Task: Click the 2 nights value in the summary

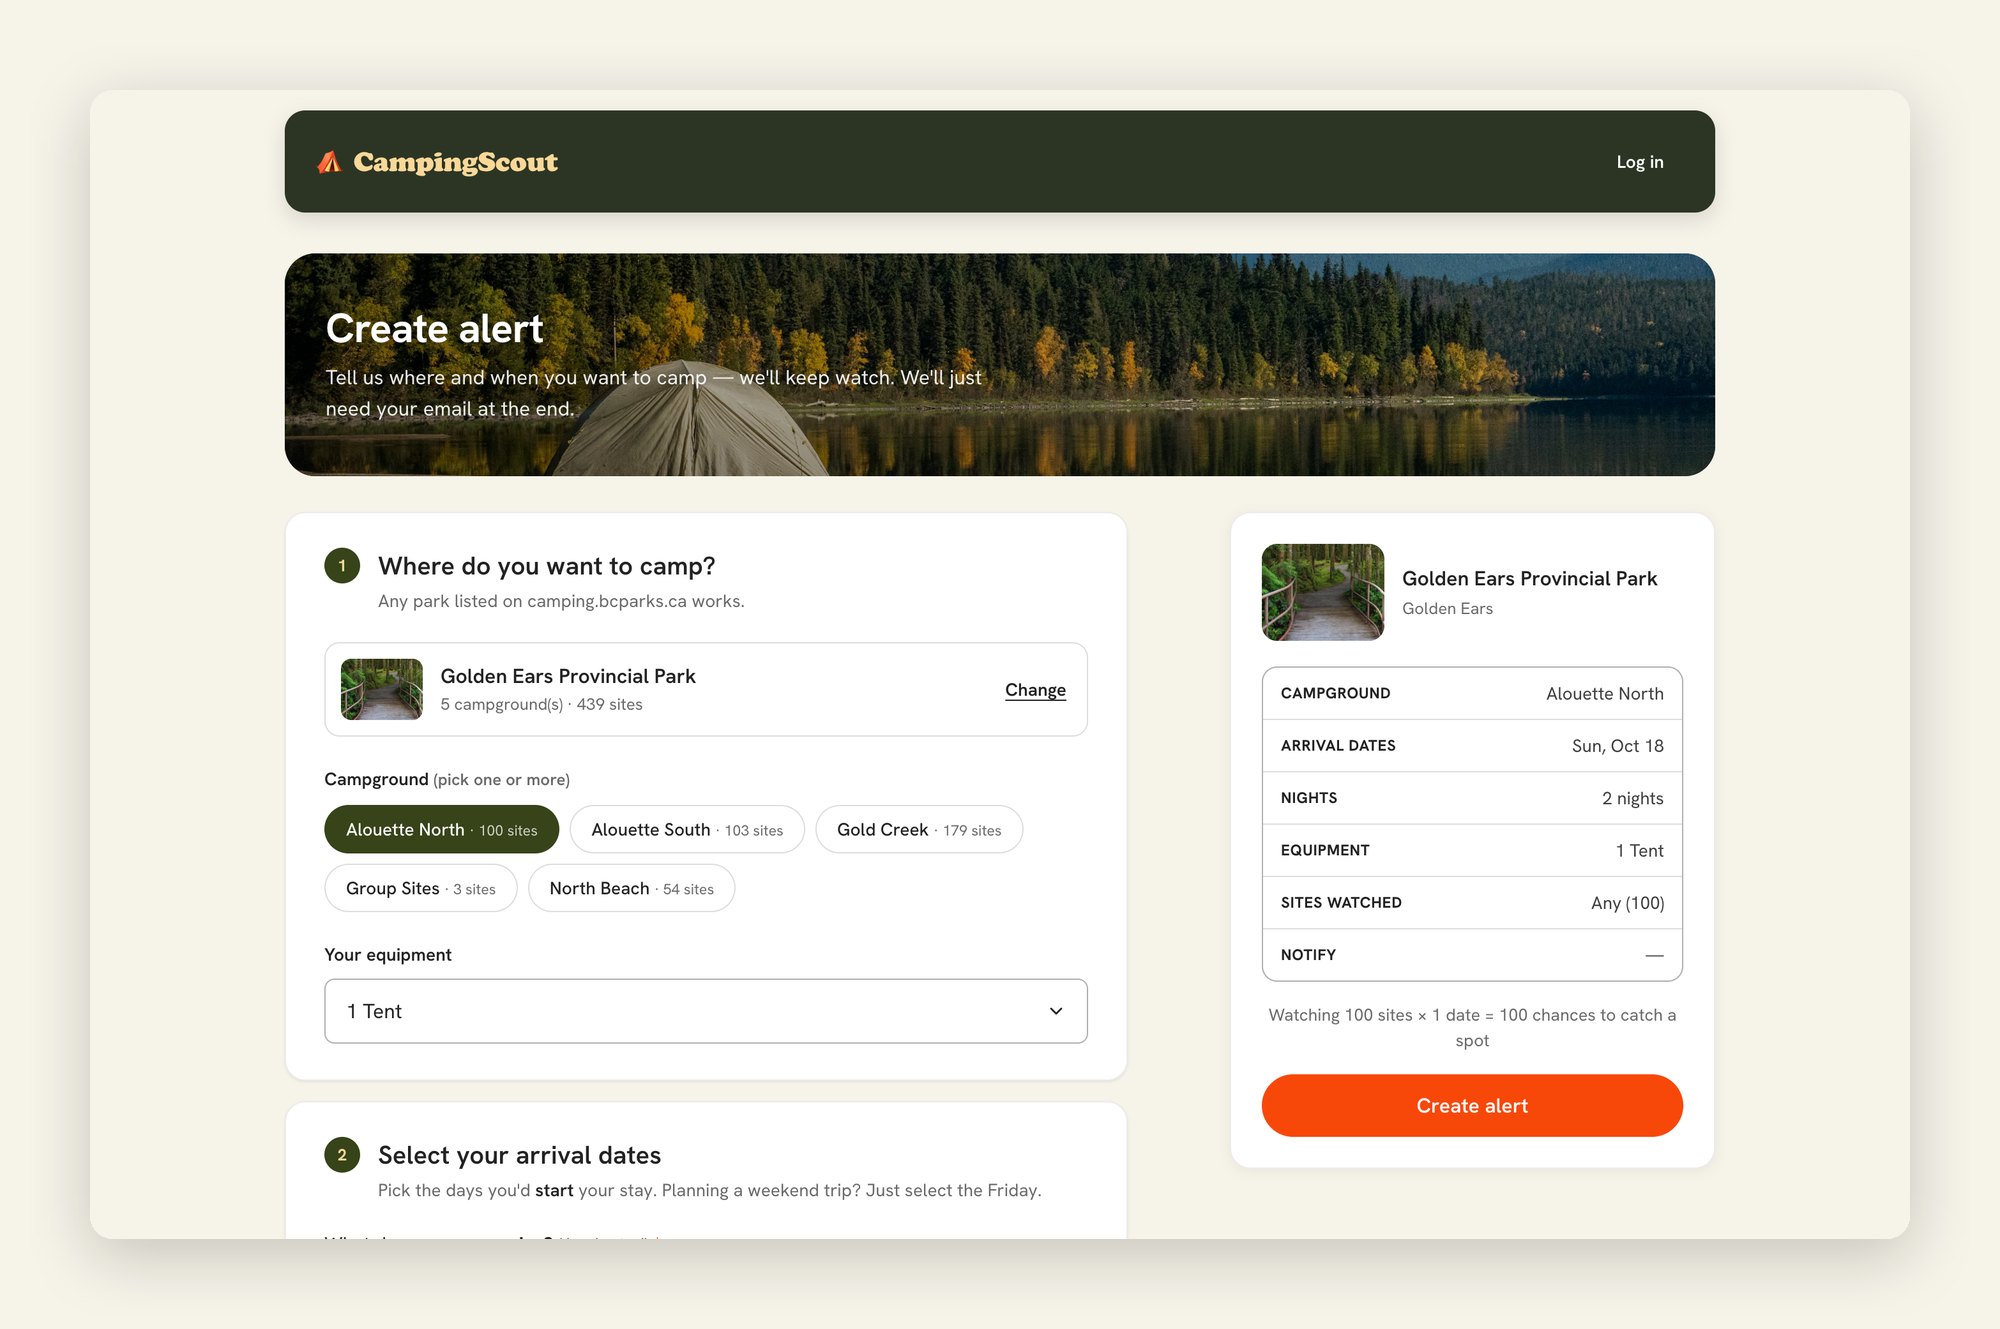Action: [x=1632, y=798]
